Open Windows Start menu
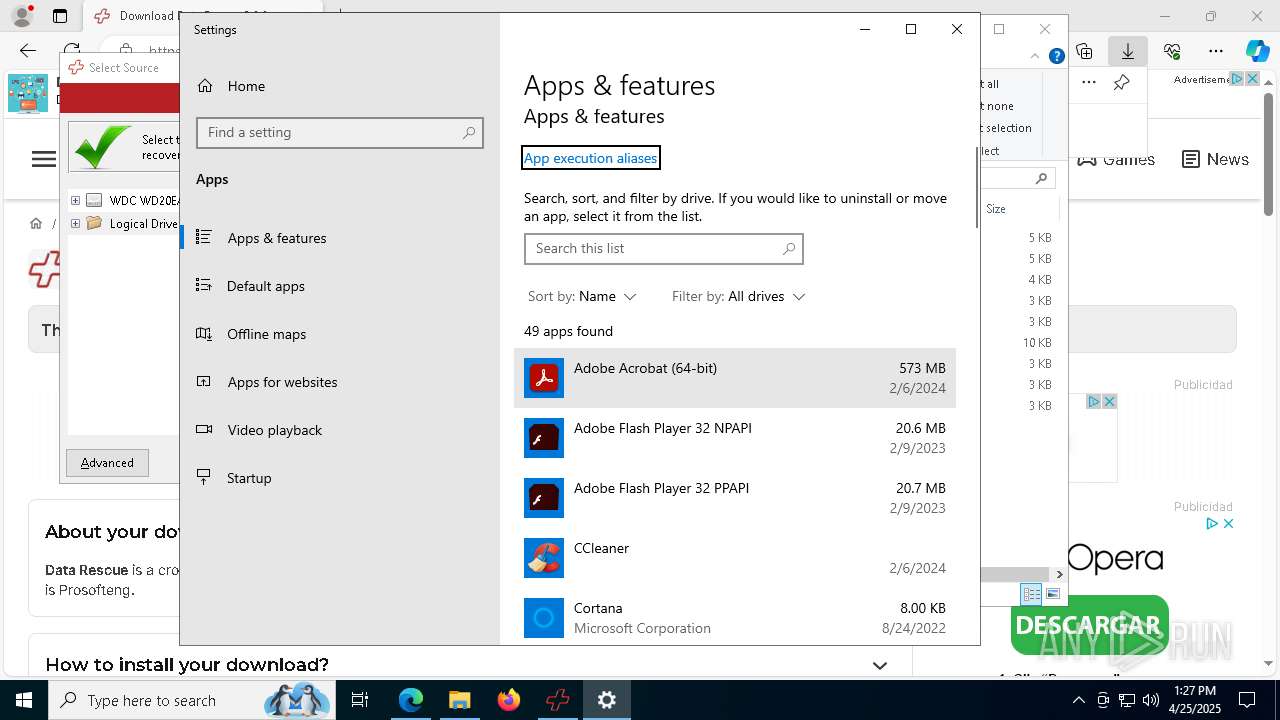This screenshot has width=1280, height=720. [x=24, y=700]
